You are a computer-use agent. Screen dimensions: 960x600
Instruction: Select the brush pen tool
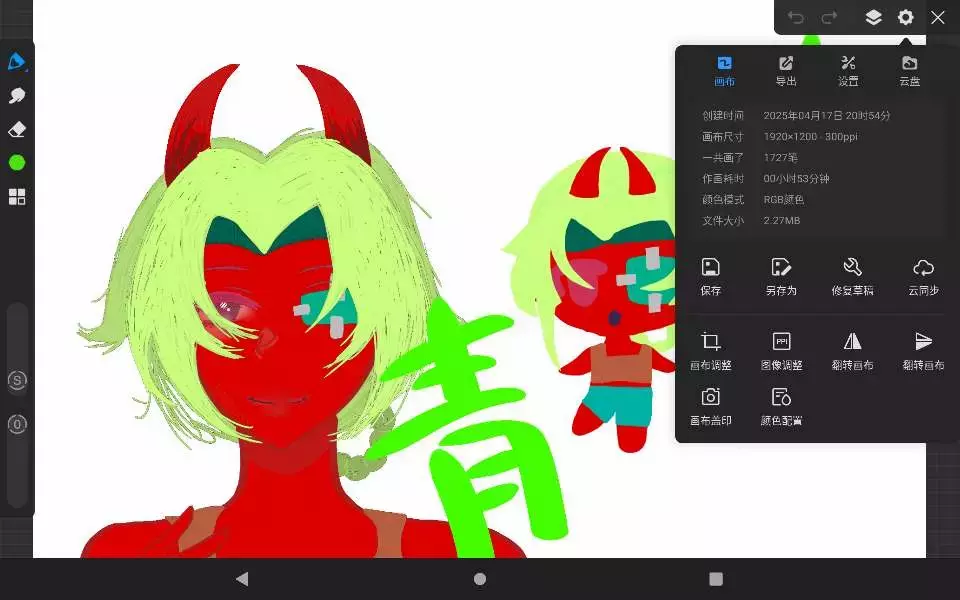click(16, 62)
